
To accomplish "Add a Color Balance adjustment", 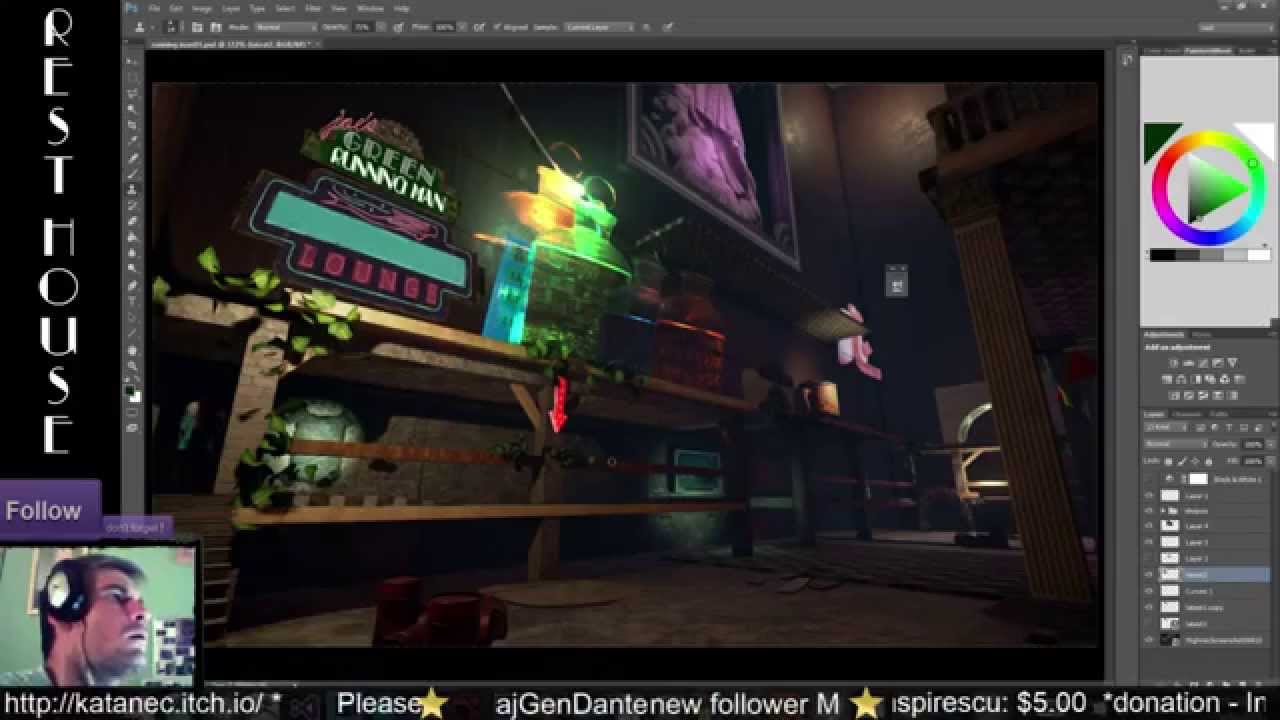I will pos(1181,379).
